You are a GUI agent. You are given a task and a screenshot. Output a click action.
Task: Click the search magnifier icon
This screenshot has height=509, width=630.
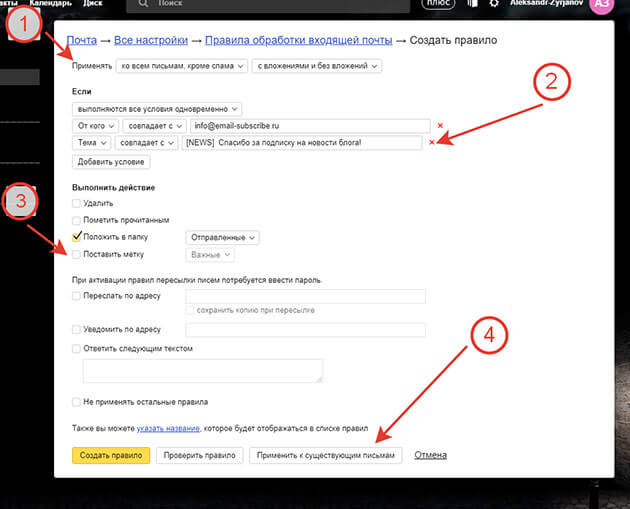143,3
